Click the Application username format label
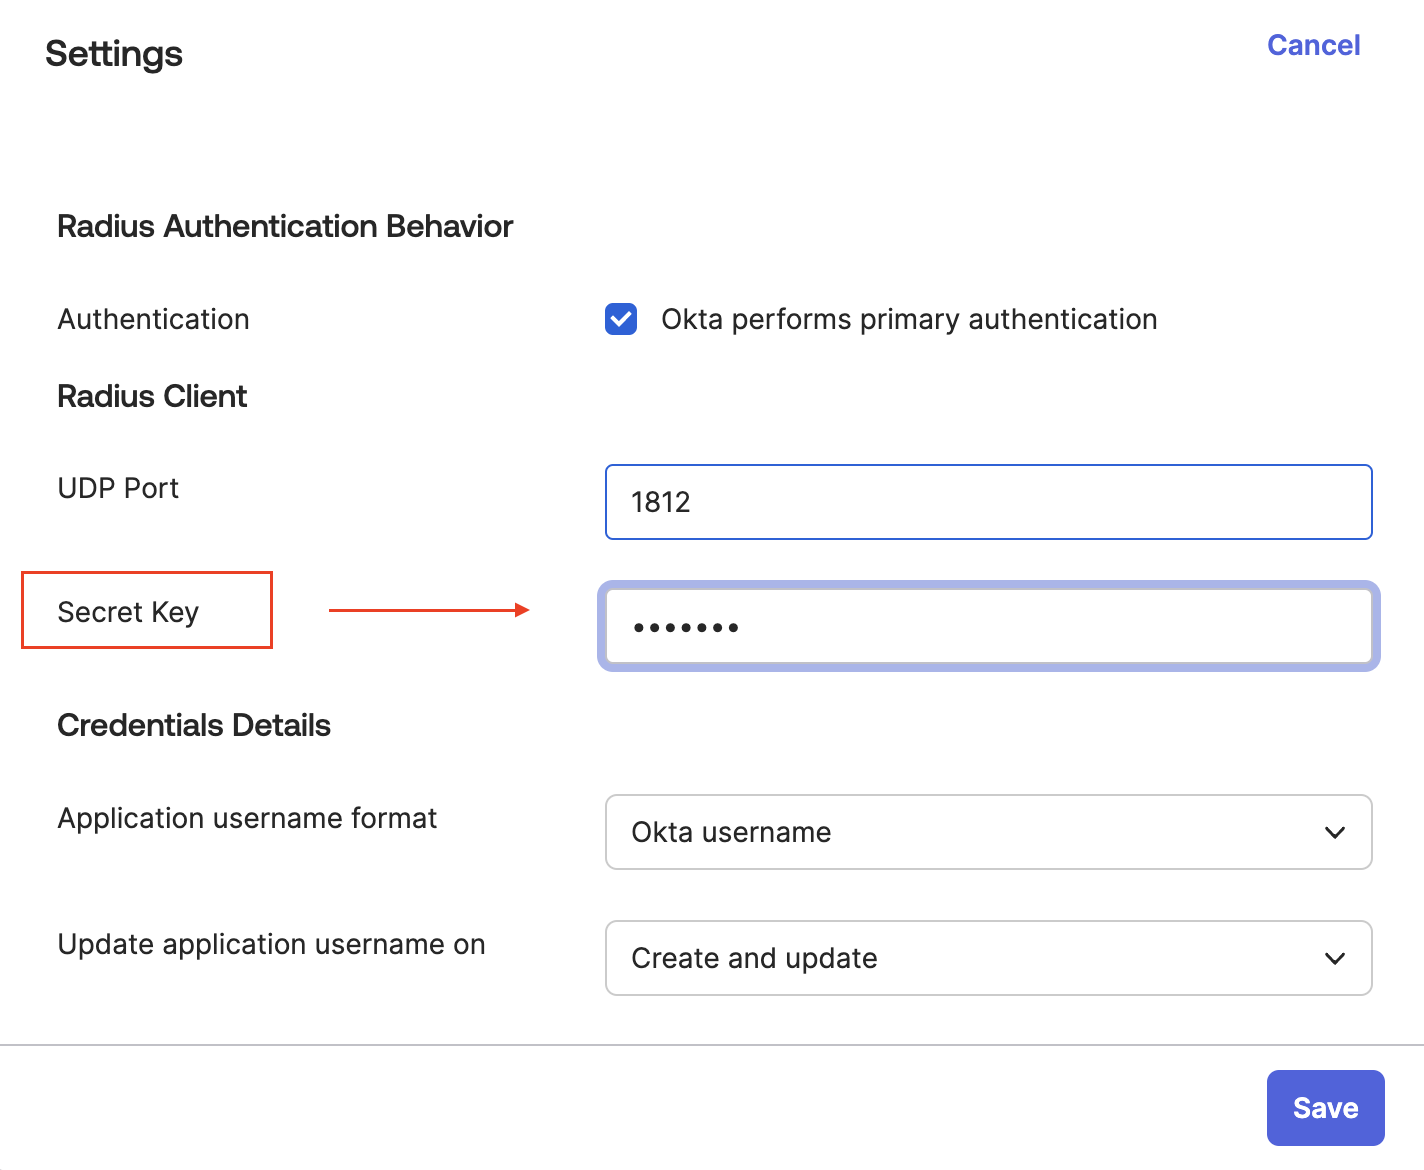Image resolution: width=1424 pixels, height=1170 pixels. coord(247,818)
